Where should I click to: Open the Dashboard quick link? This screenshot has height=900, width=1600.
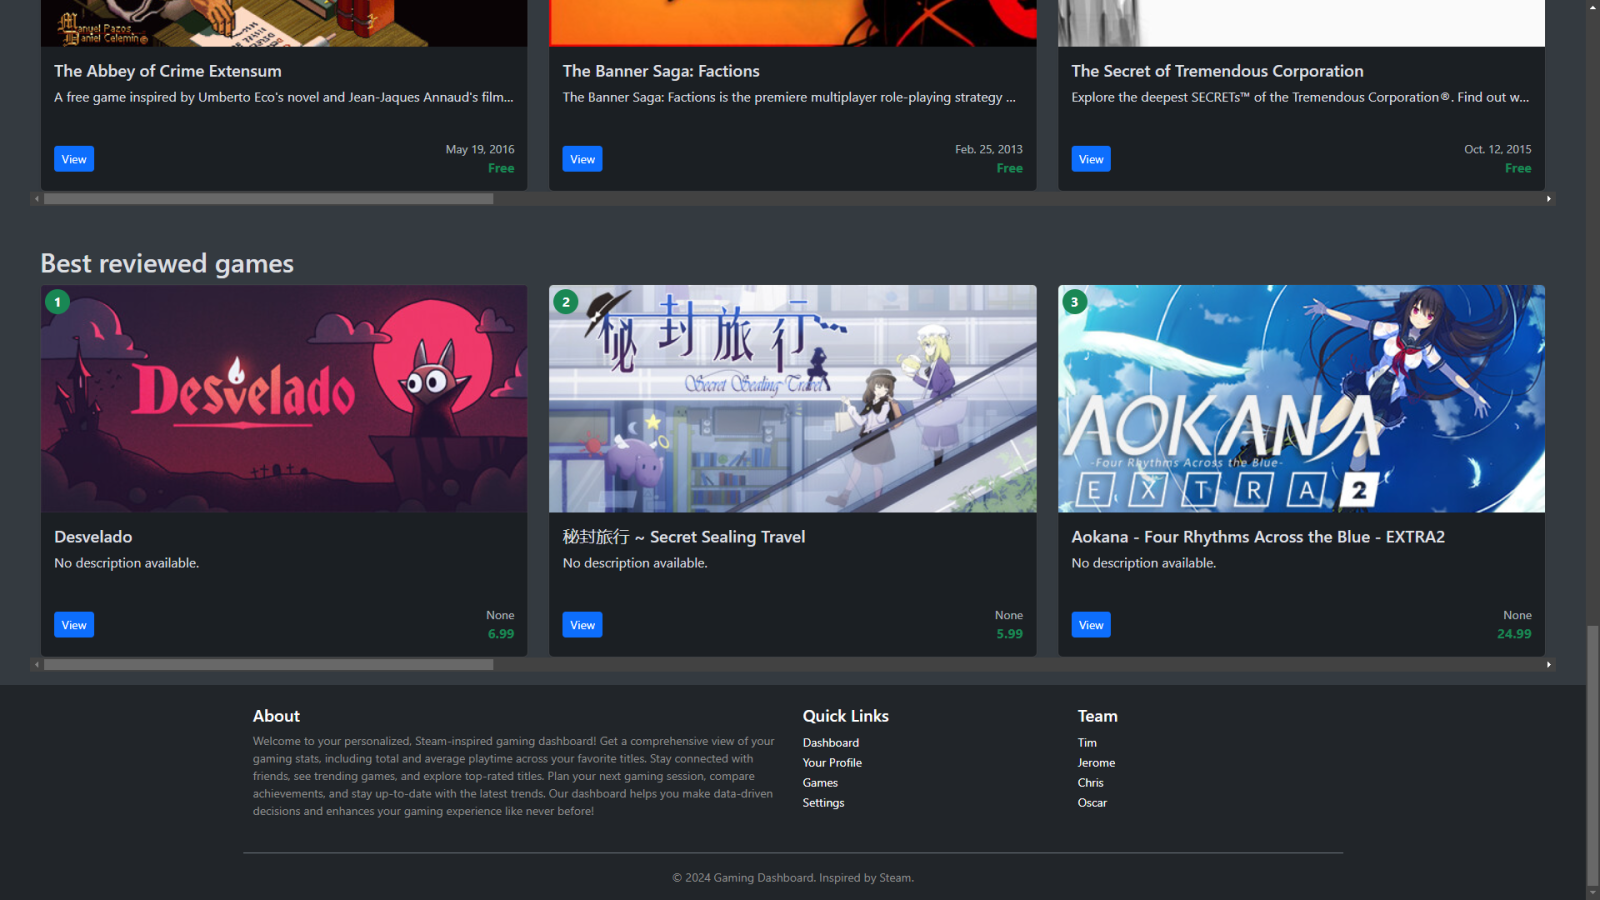click(x=830, y=742)
